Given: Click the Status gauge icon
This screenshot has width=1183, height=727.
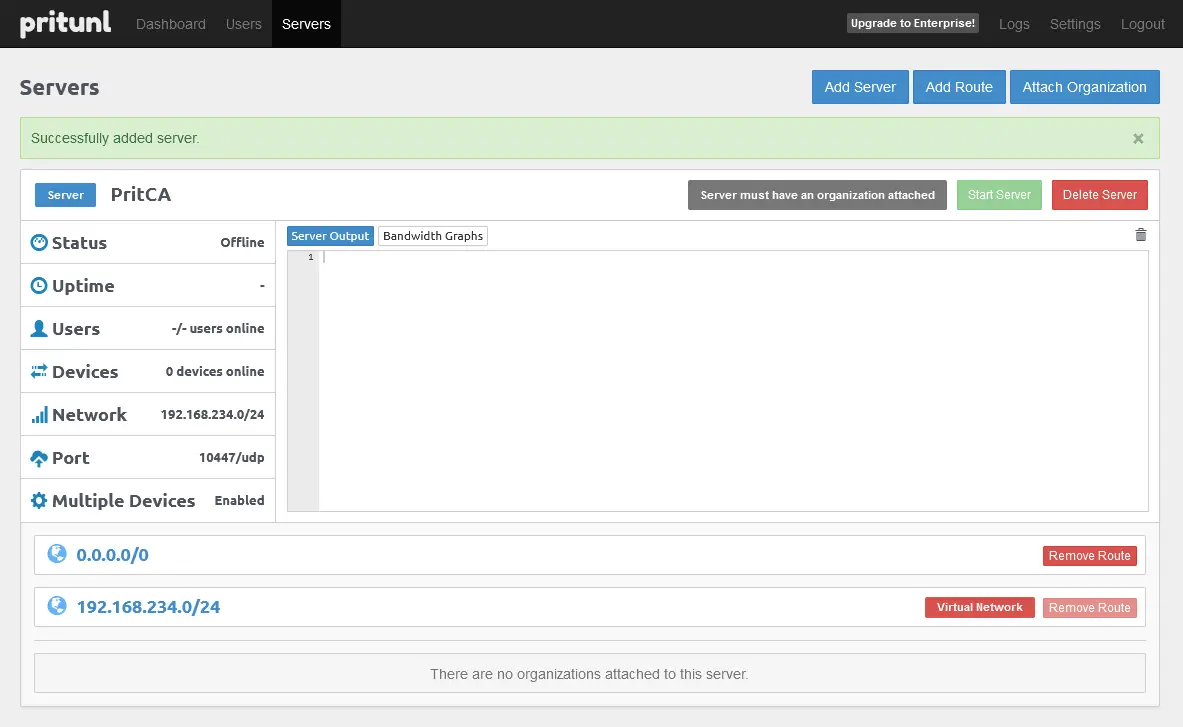Looking at the screenshot, I should coord(38,242).
